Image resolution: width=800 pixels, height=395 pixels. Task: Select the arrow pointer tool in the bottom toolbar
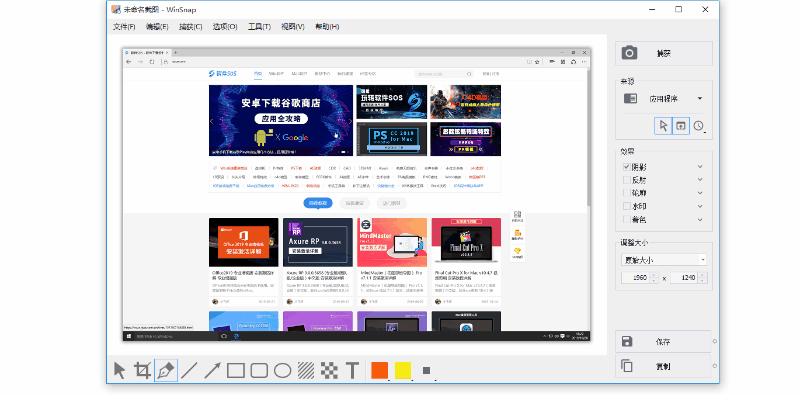click(119, 370)
